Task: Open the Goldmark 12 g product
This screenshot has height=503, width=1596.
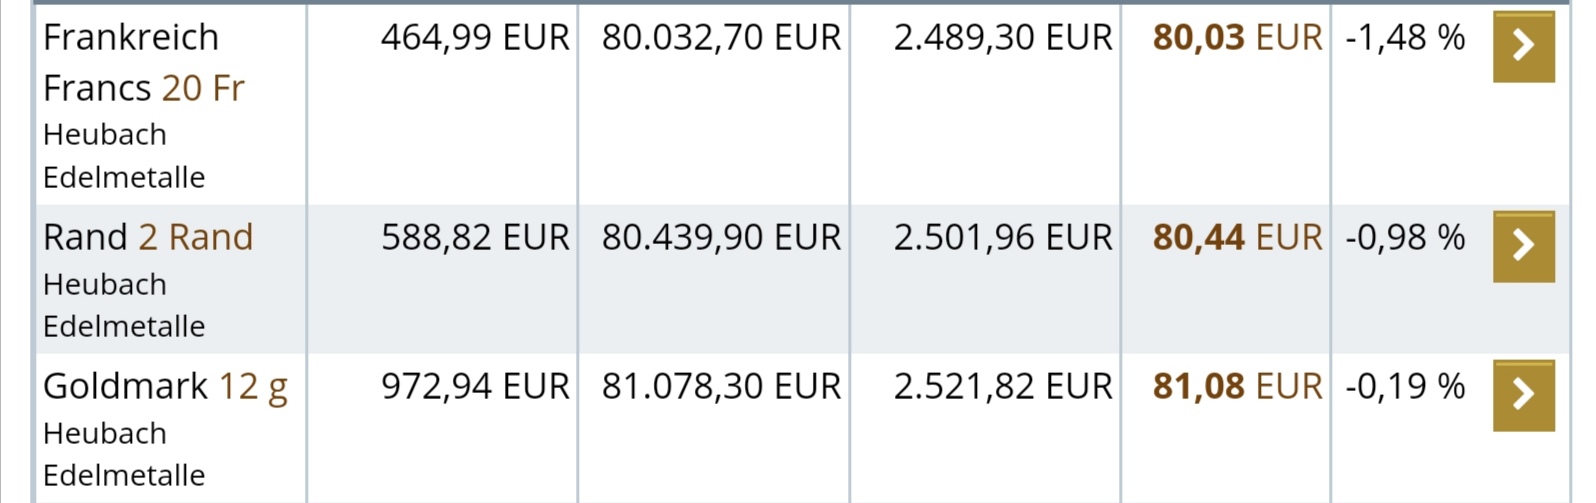Action: (x=165, y=386)
